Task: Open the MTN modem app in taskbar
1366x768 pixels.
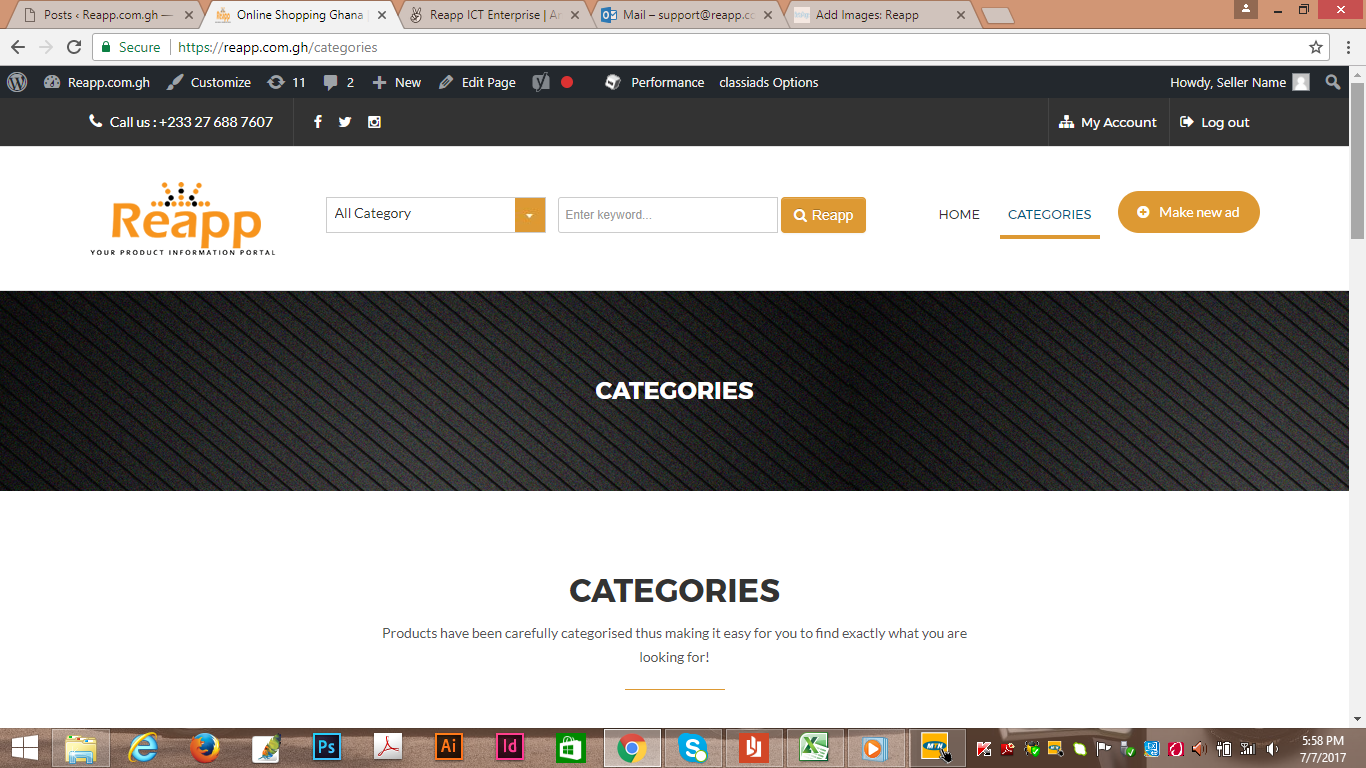Action: point(937,748)
